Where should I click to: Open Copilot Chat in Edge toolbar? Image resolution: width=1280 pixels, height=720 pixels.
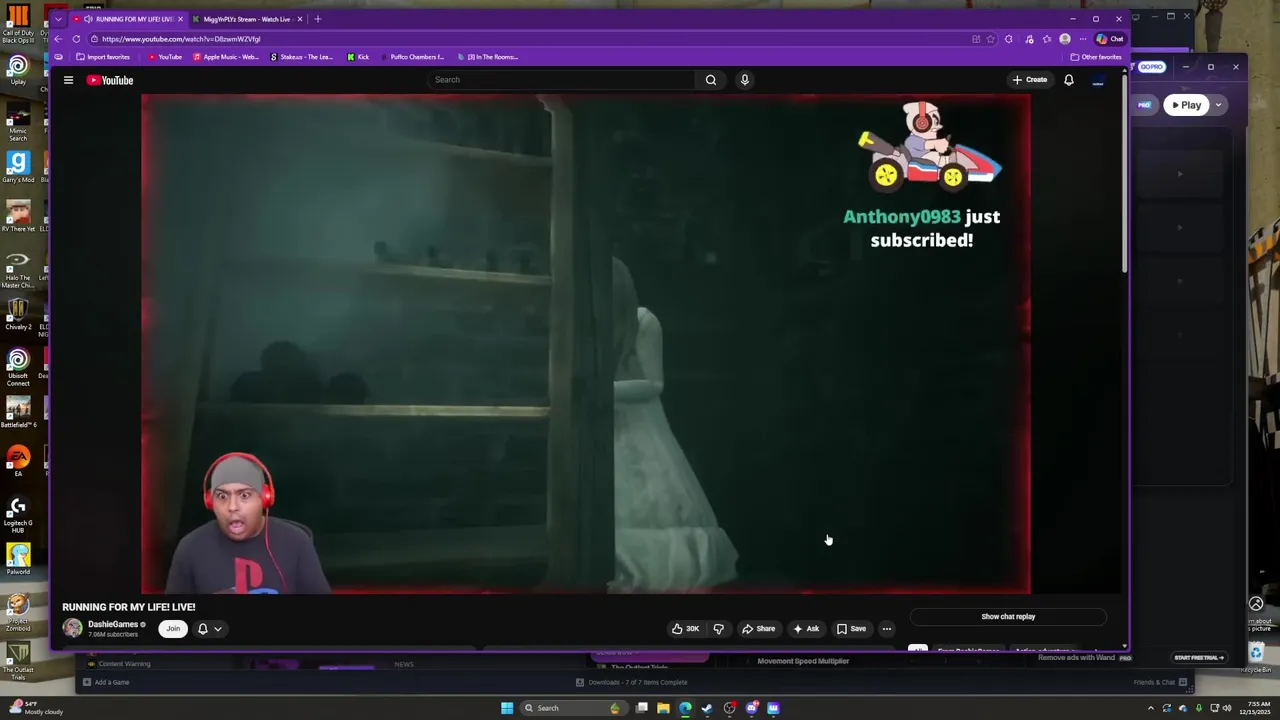click(1110, 39)
